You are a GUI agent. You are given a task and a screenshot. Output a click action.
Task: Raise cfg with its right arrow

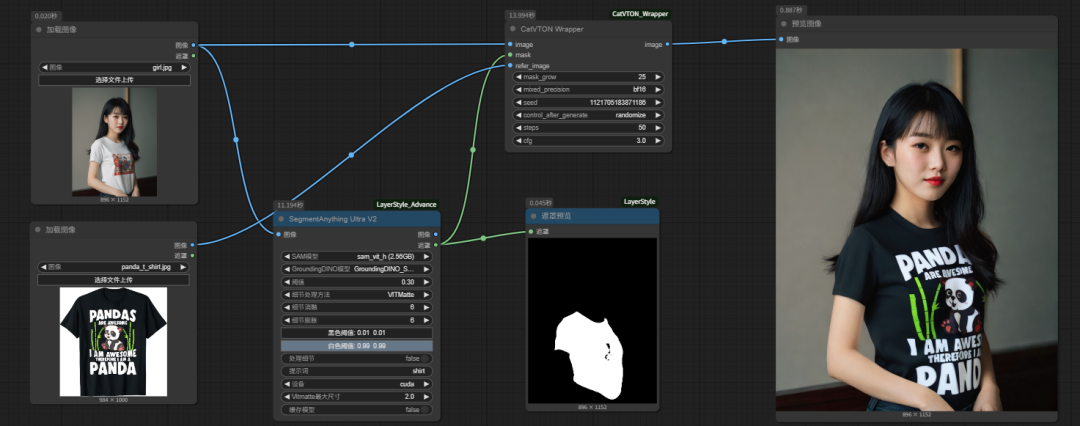pos(658,141)
